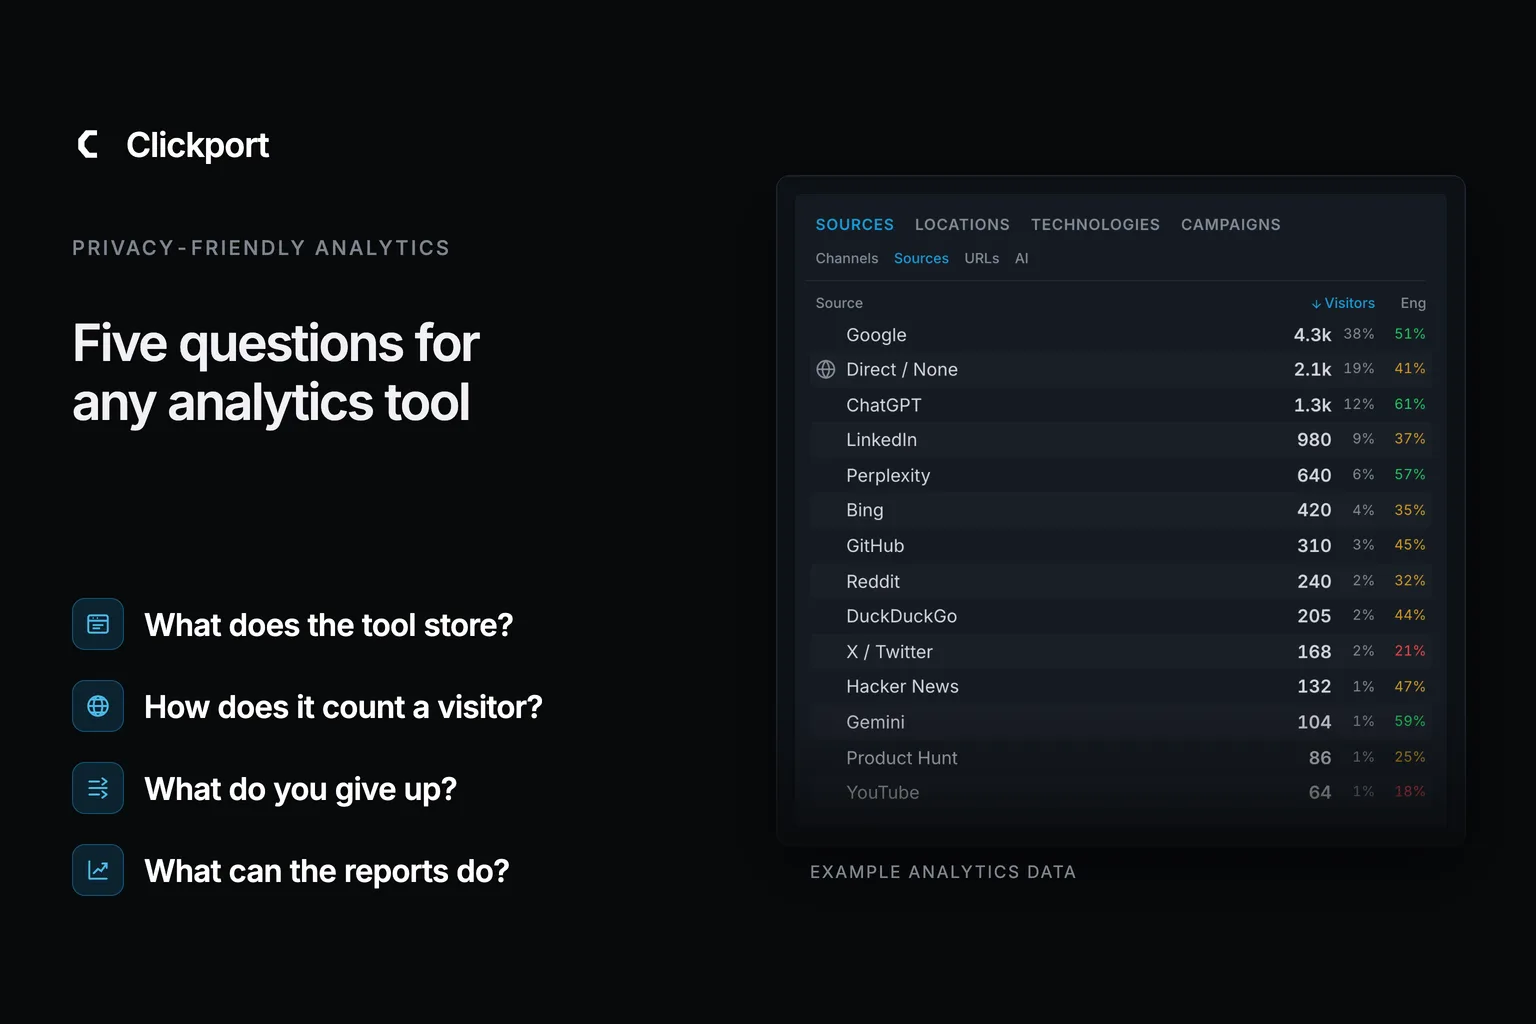Click the 'How does it count a visitor?' question
The width and height of the screenshot is (1536, 1024).
(343, 707)
